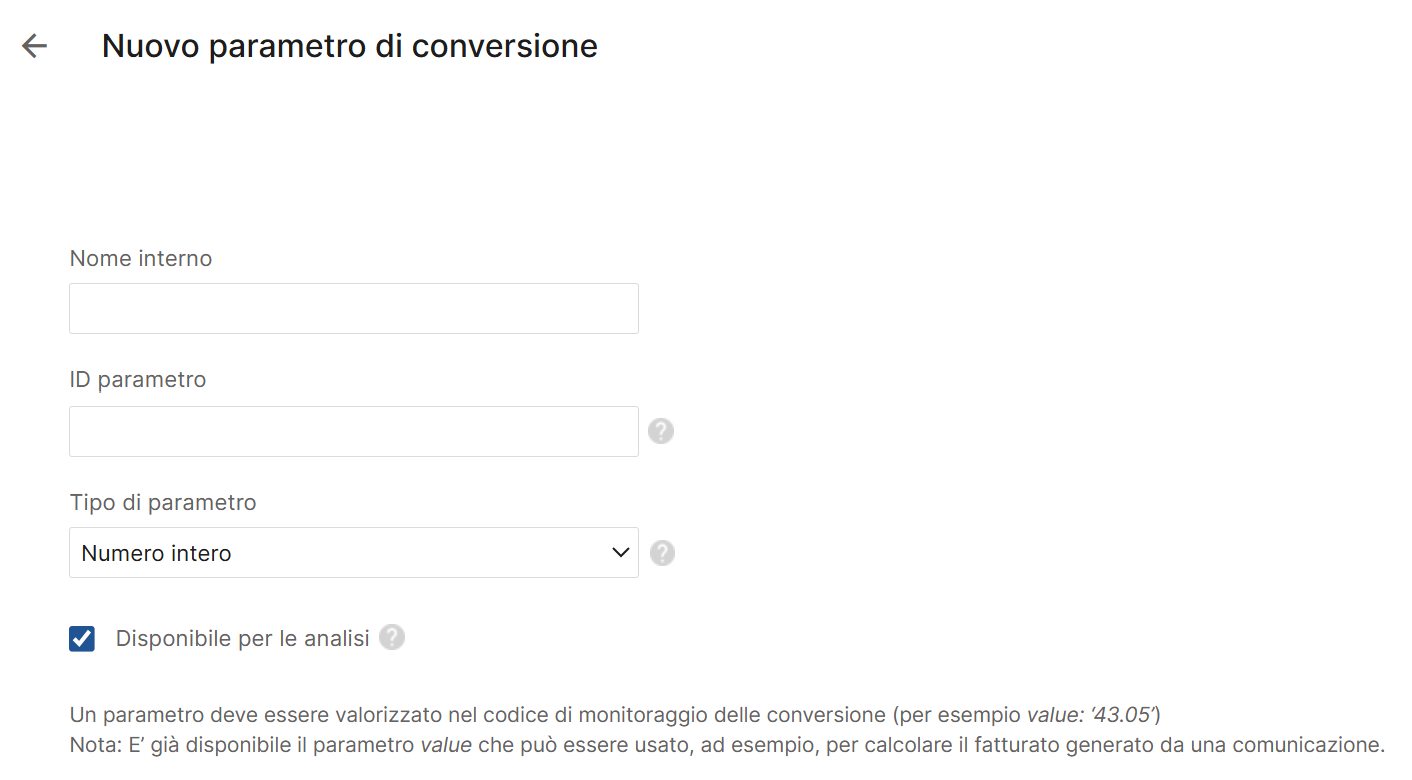
Task: Click the italic word value in Nota line
Action: tap(445, 745)
